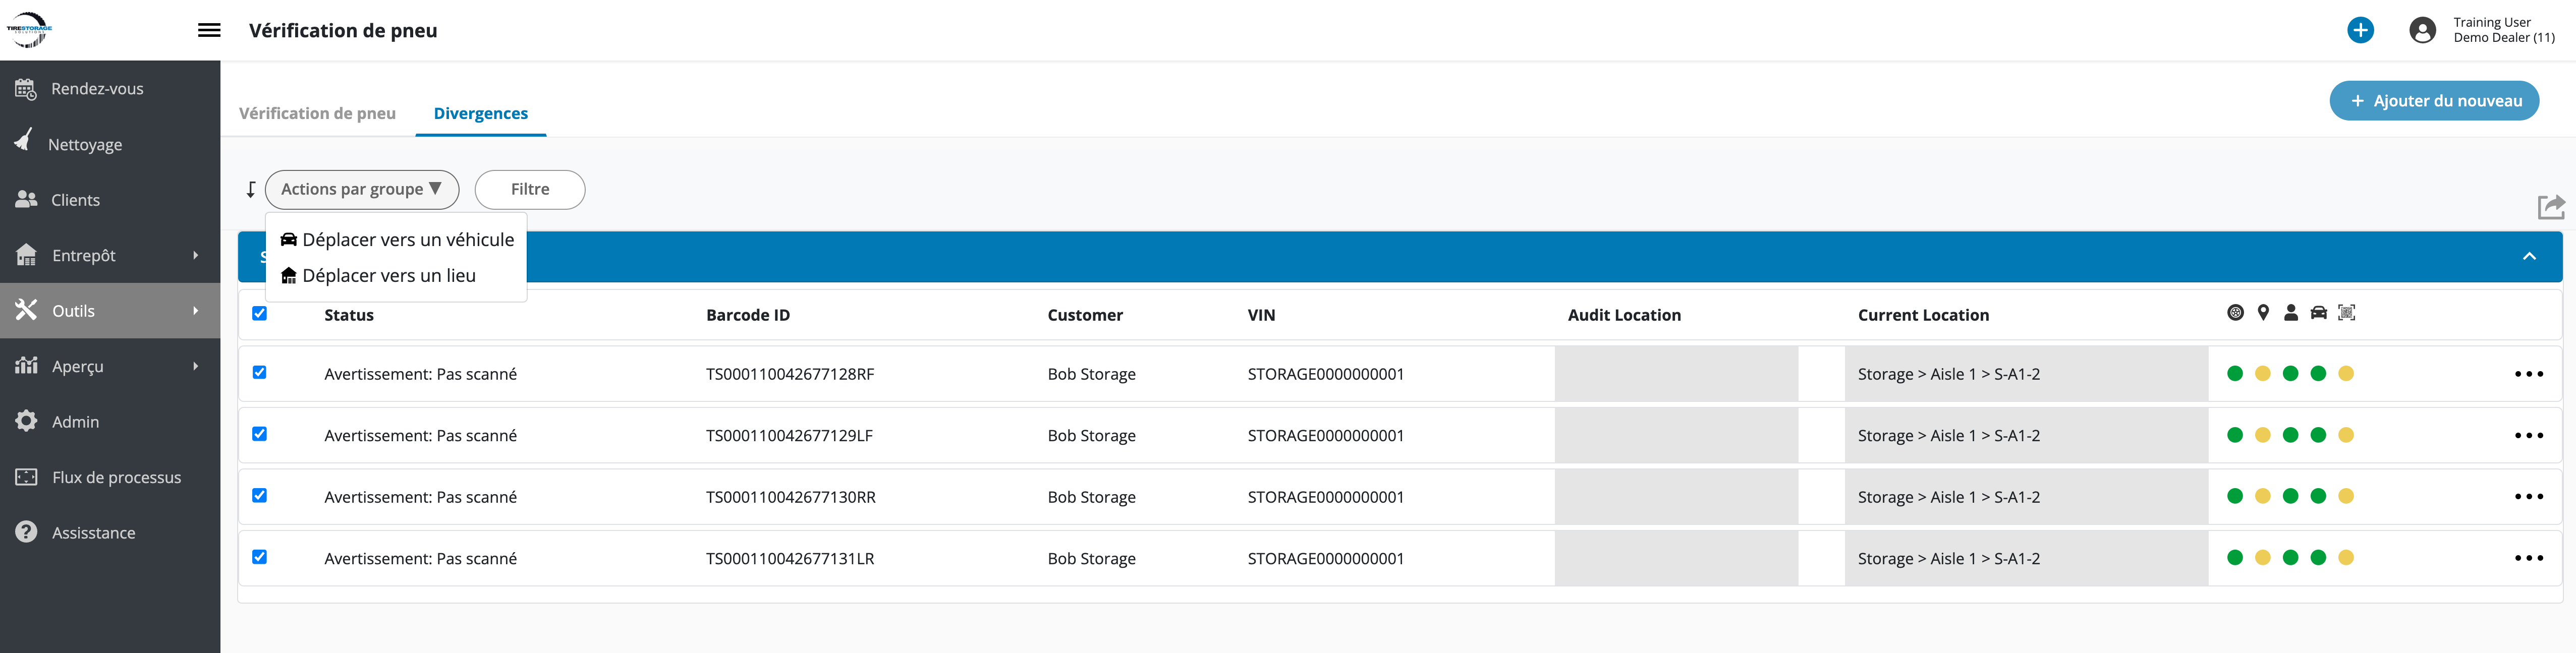
Task: Uncheck row with barcode TS000110042677131LR
Action: tap(260, 557)
